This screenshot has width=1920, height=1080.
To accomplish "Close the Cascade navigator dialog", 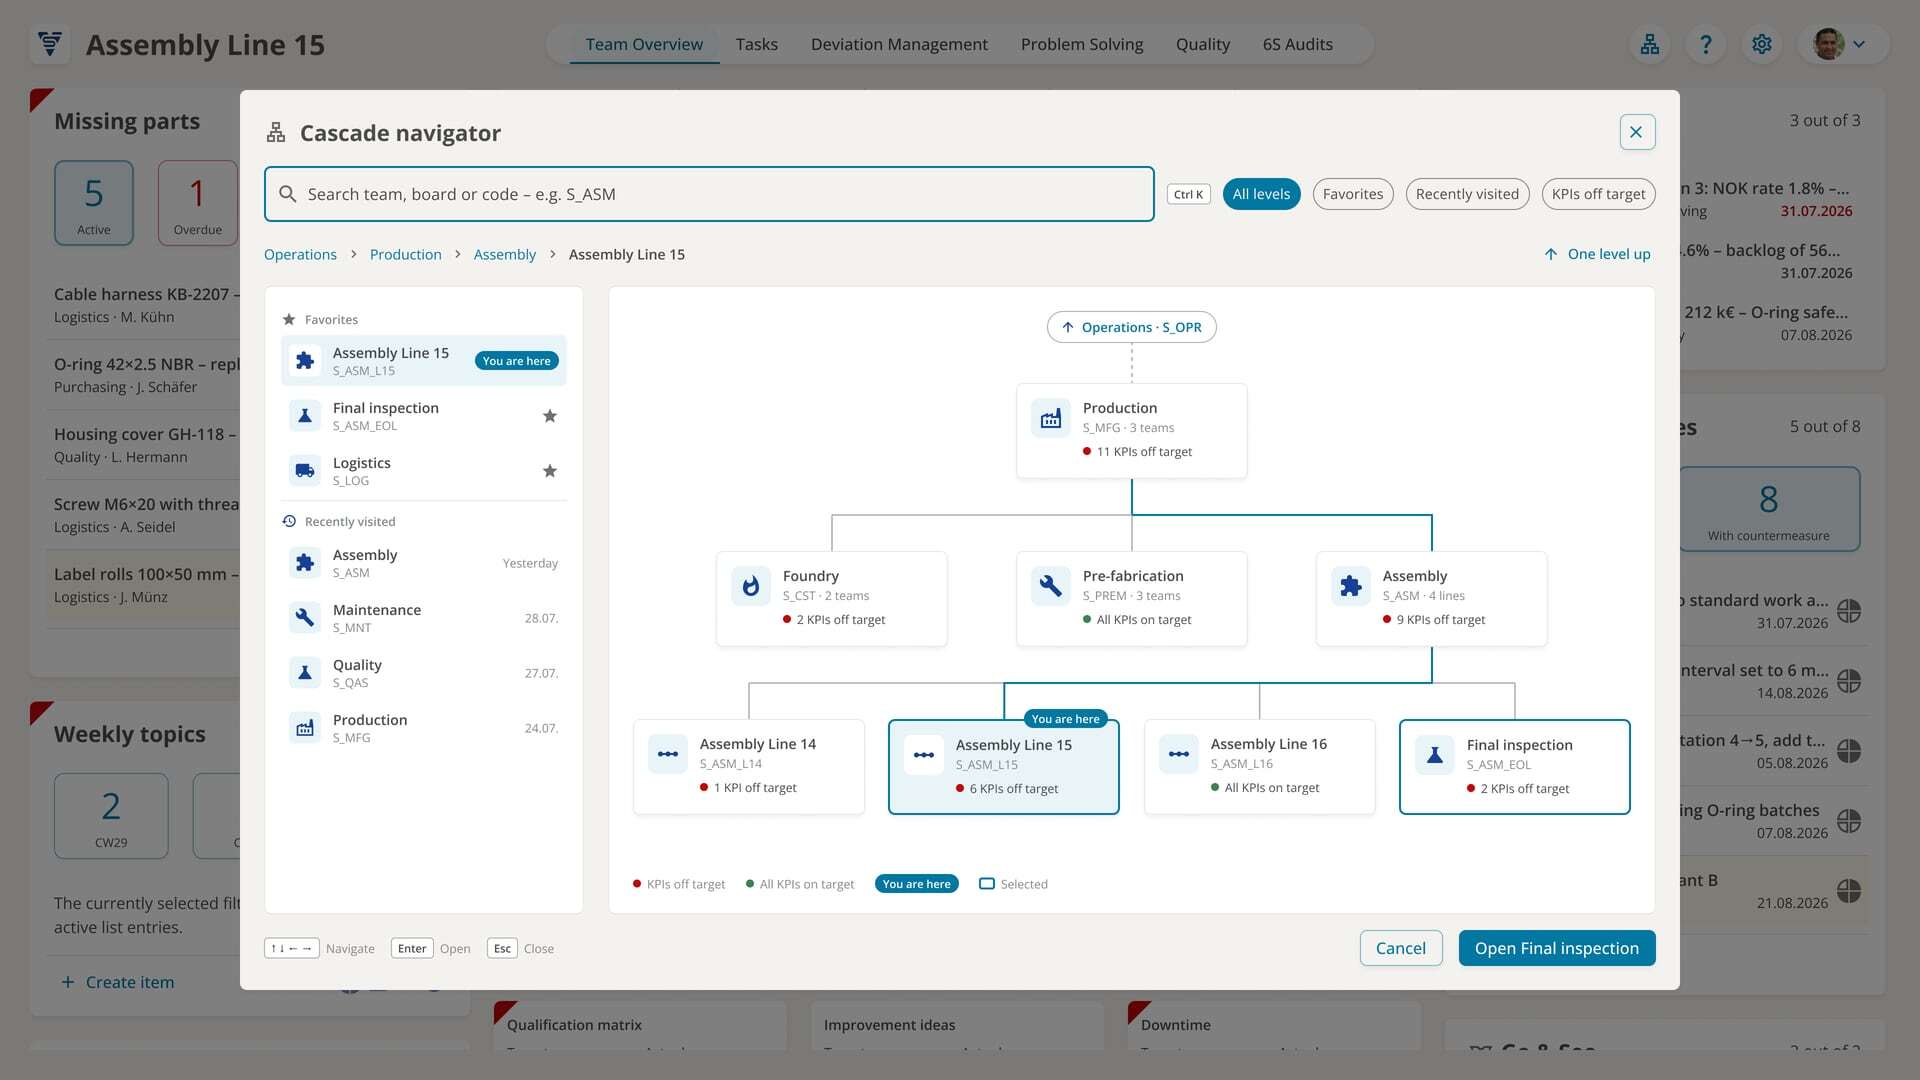I will (1636, 132).
